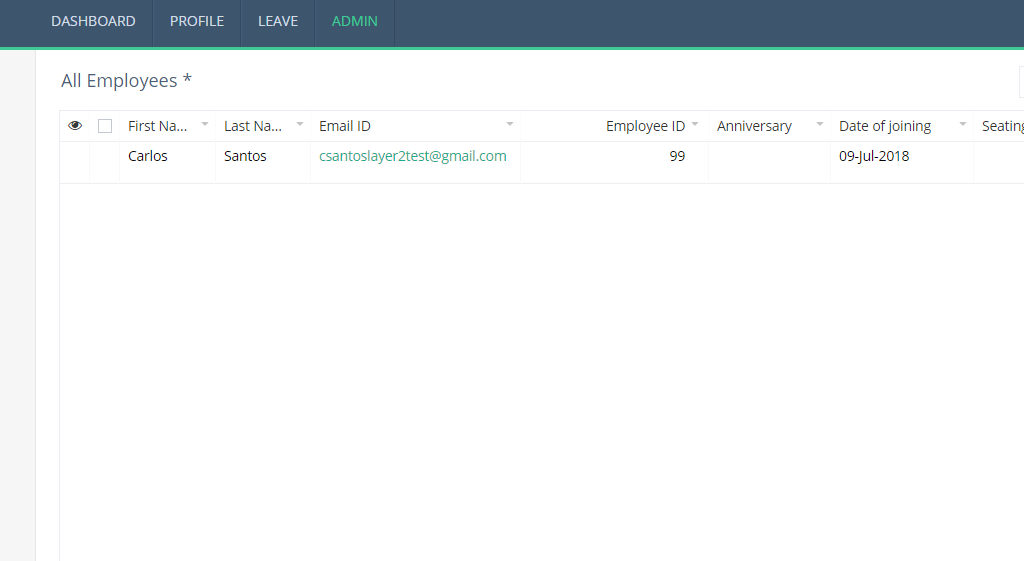This screenshot has height=561, width=1024.
Task: Click the All Employees view title
Action: pos(126,81)
